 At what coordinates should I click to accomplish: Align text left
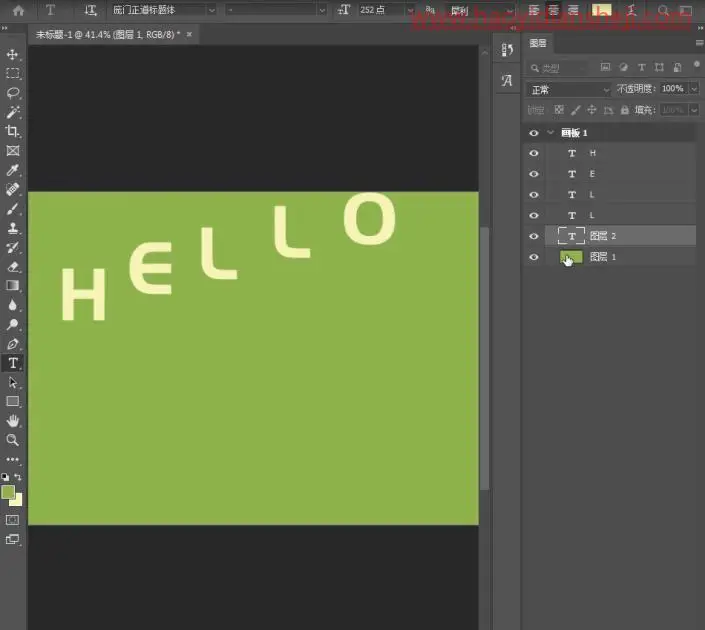[534, 10]
